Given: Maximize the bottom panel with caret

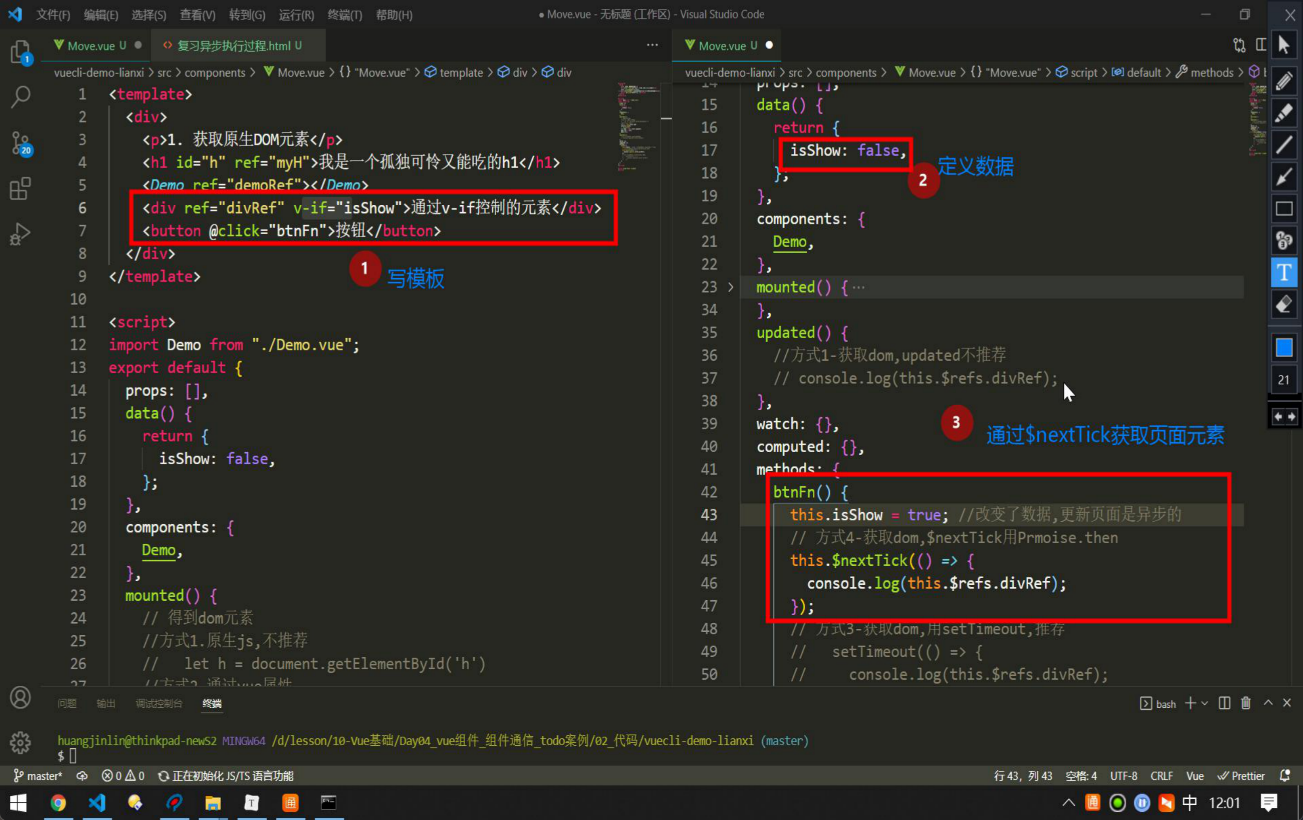Looking at the screenshot, I should click(x=1268, y=704).
